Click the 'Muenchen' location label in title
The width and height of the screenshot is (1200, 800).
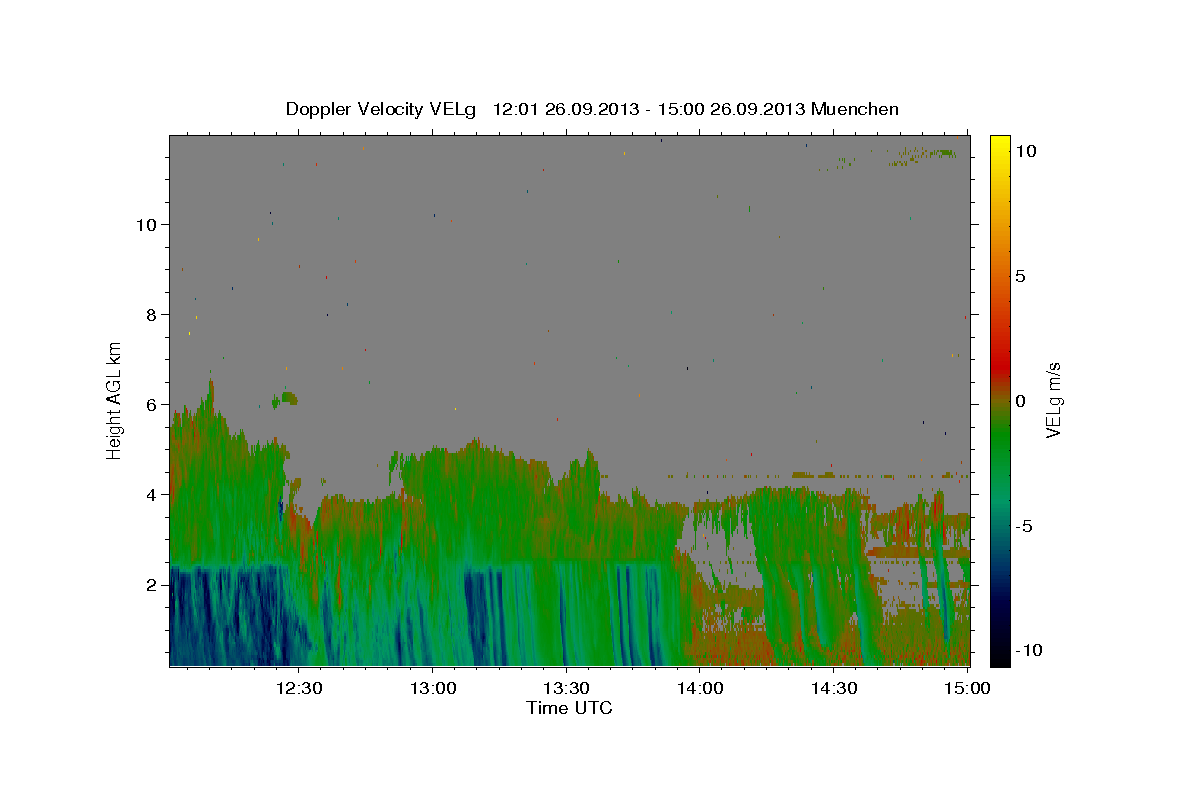pyautogui.click(x=855, y=109)
